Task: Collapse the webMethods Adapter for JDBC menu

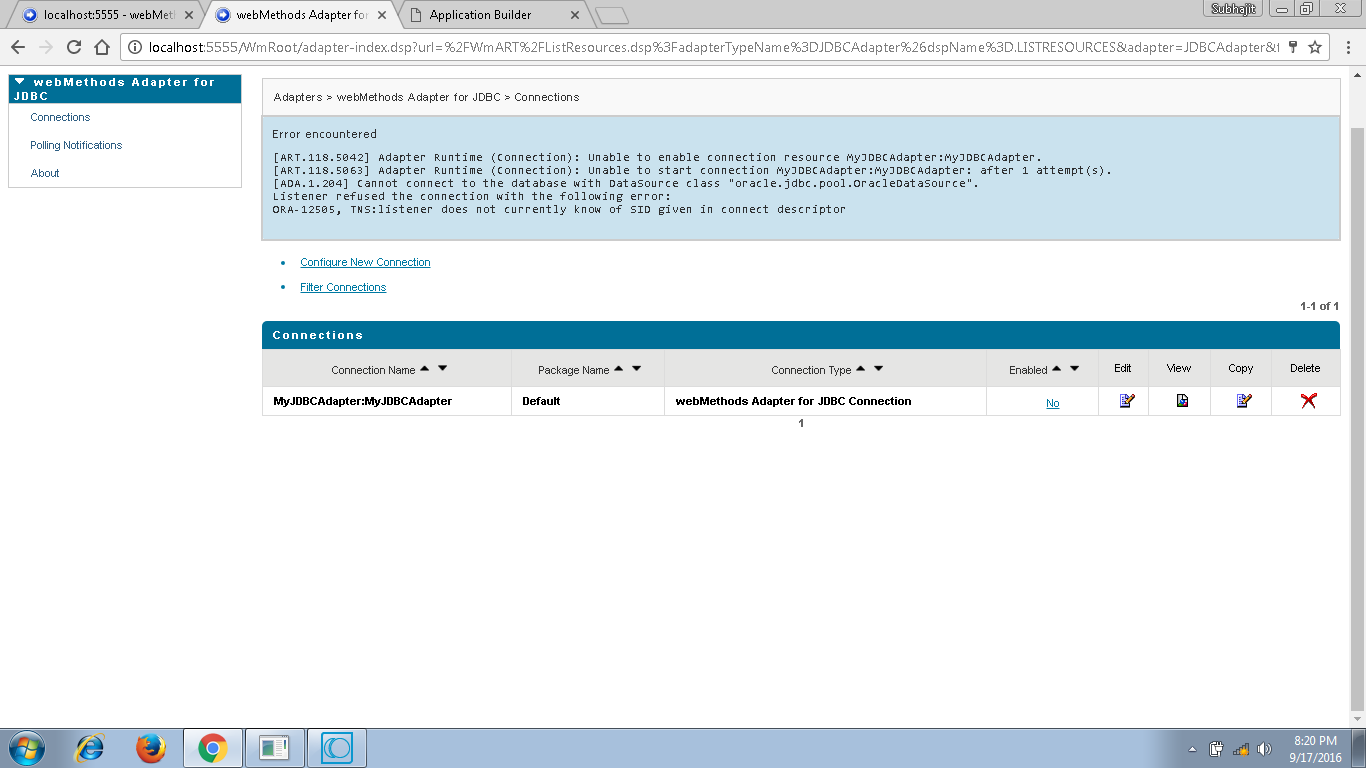Action: tap(19, 82)
